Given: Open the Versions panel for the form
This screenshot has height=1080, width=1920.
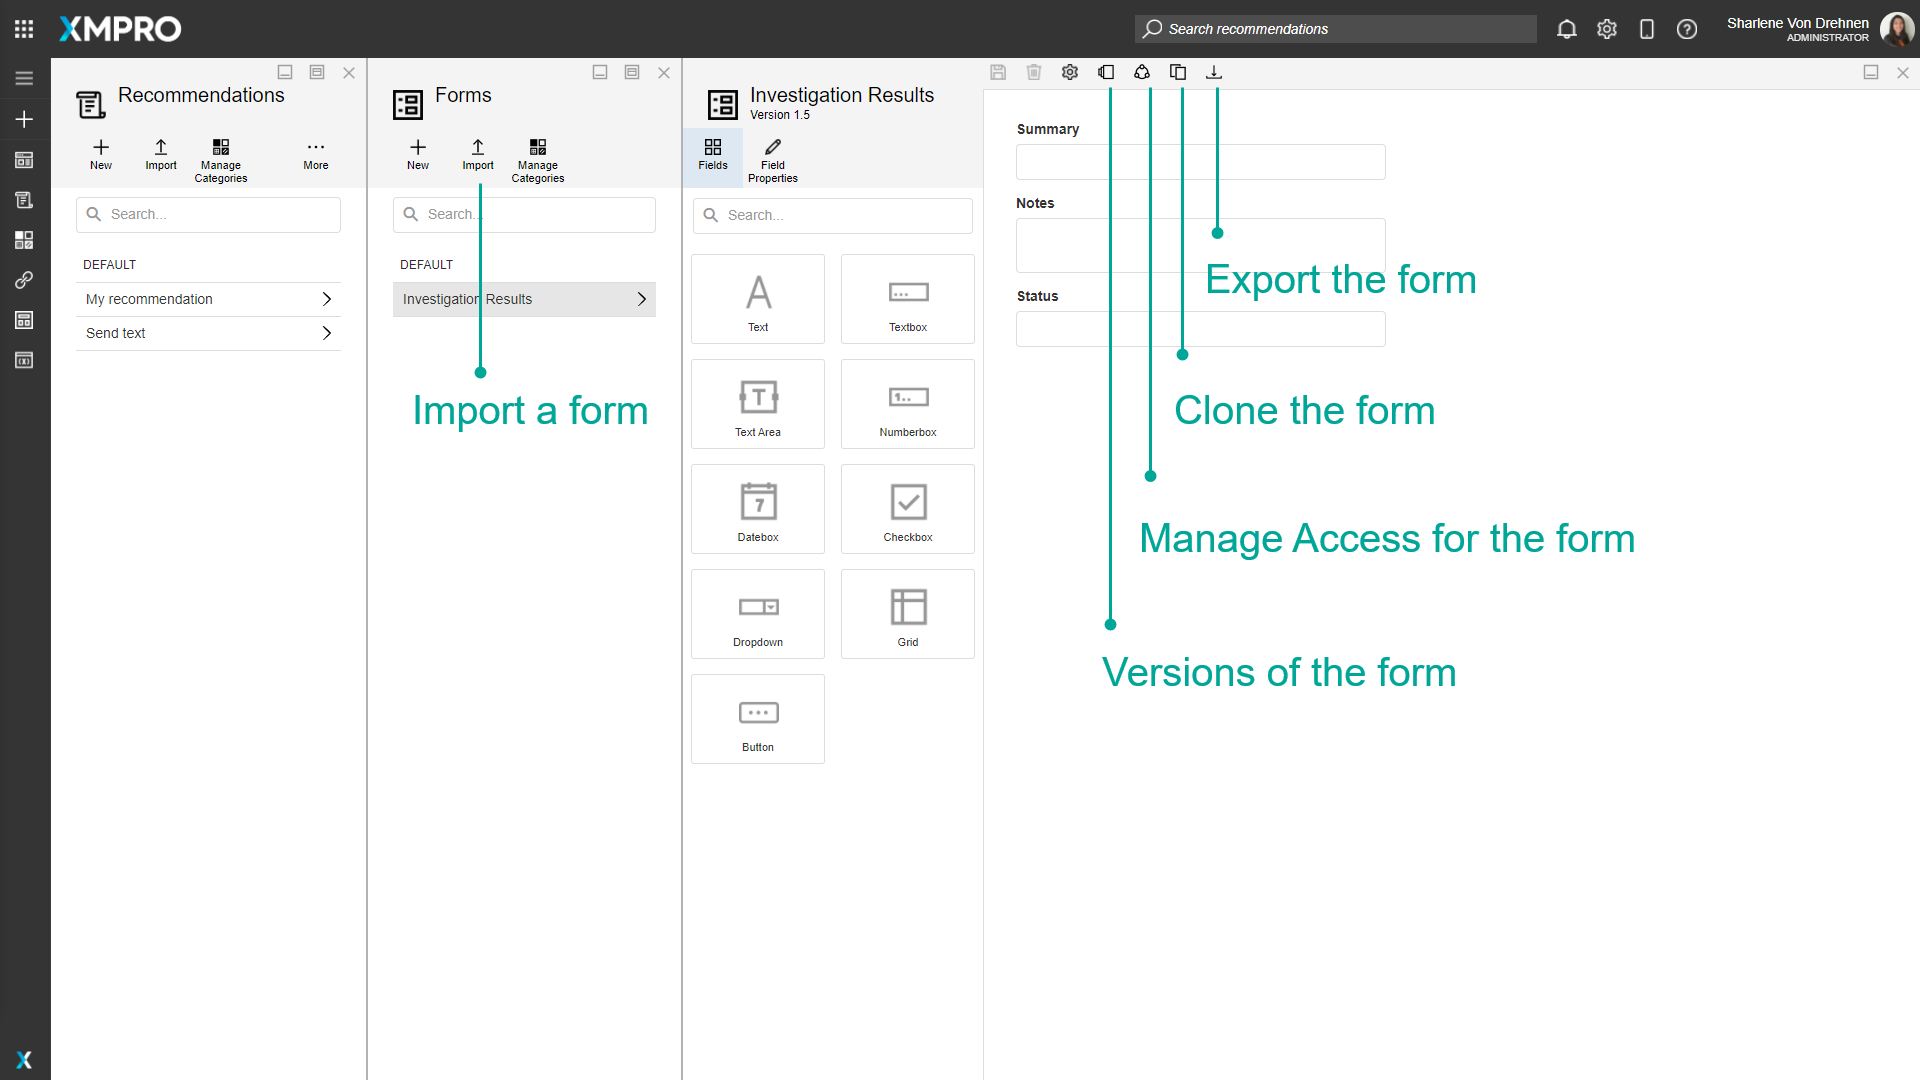Looking at the screenshot, I should click(x=1107, y=72).
